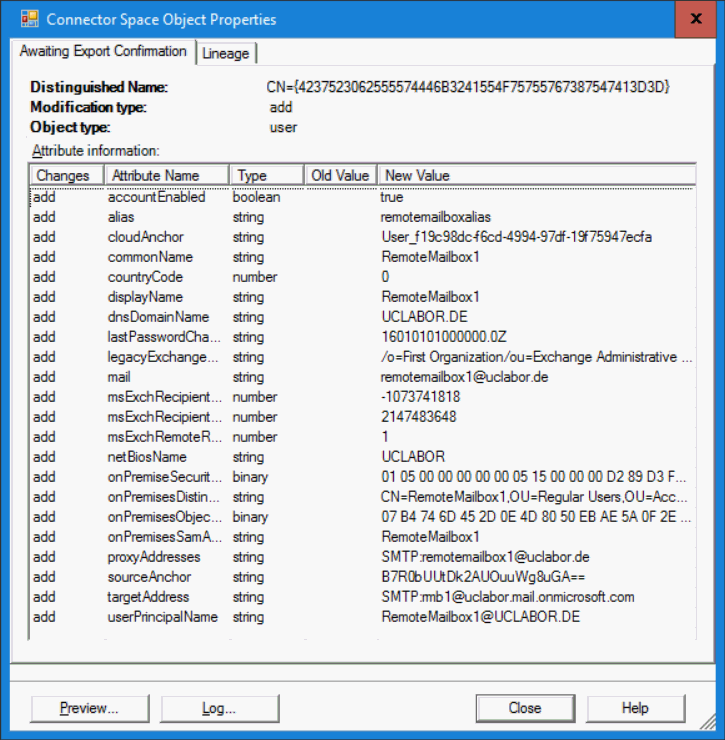Click the value remotemailbox1@uclabor.de in mail row
The width and height of the screenshot is (725, 740).
(464, 377)
